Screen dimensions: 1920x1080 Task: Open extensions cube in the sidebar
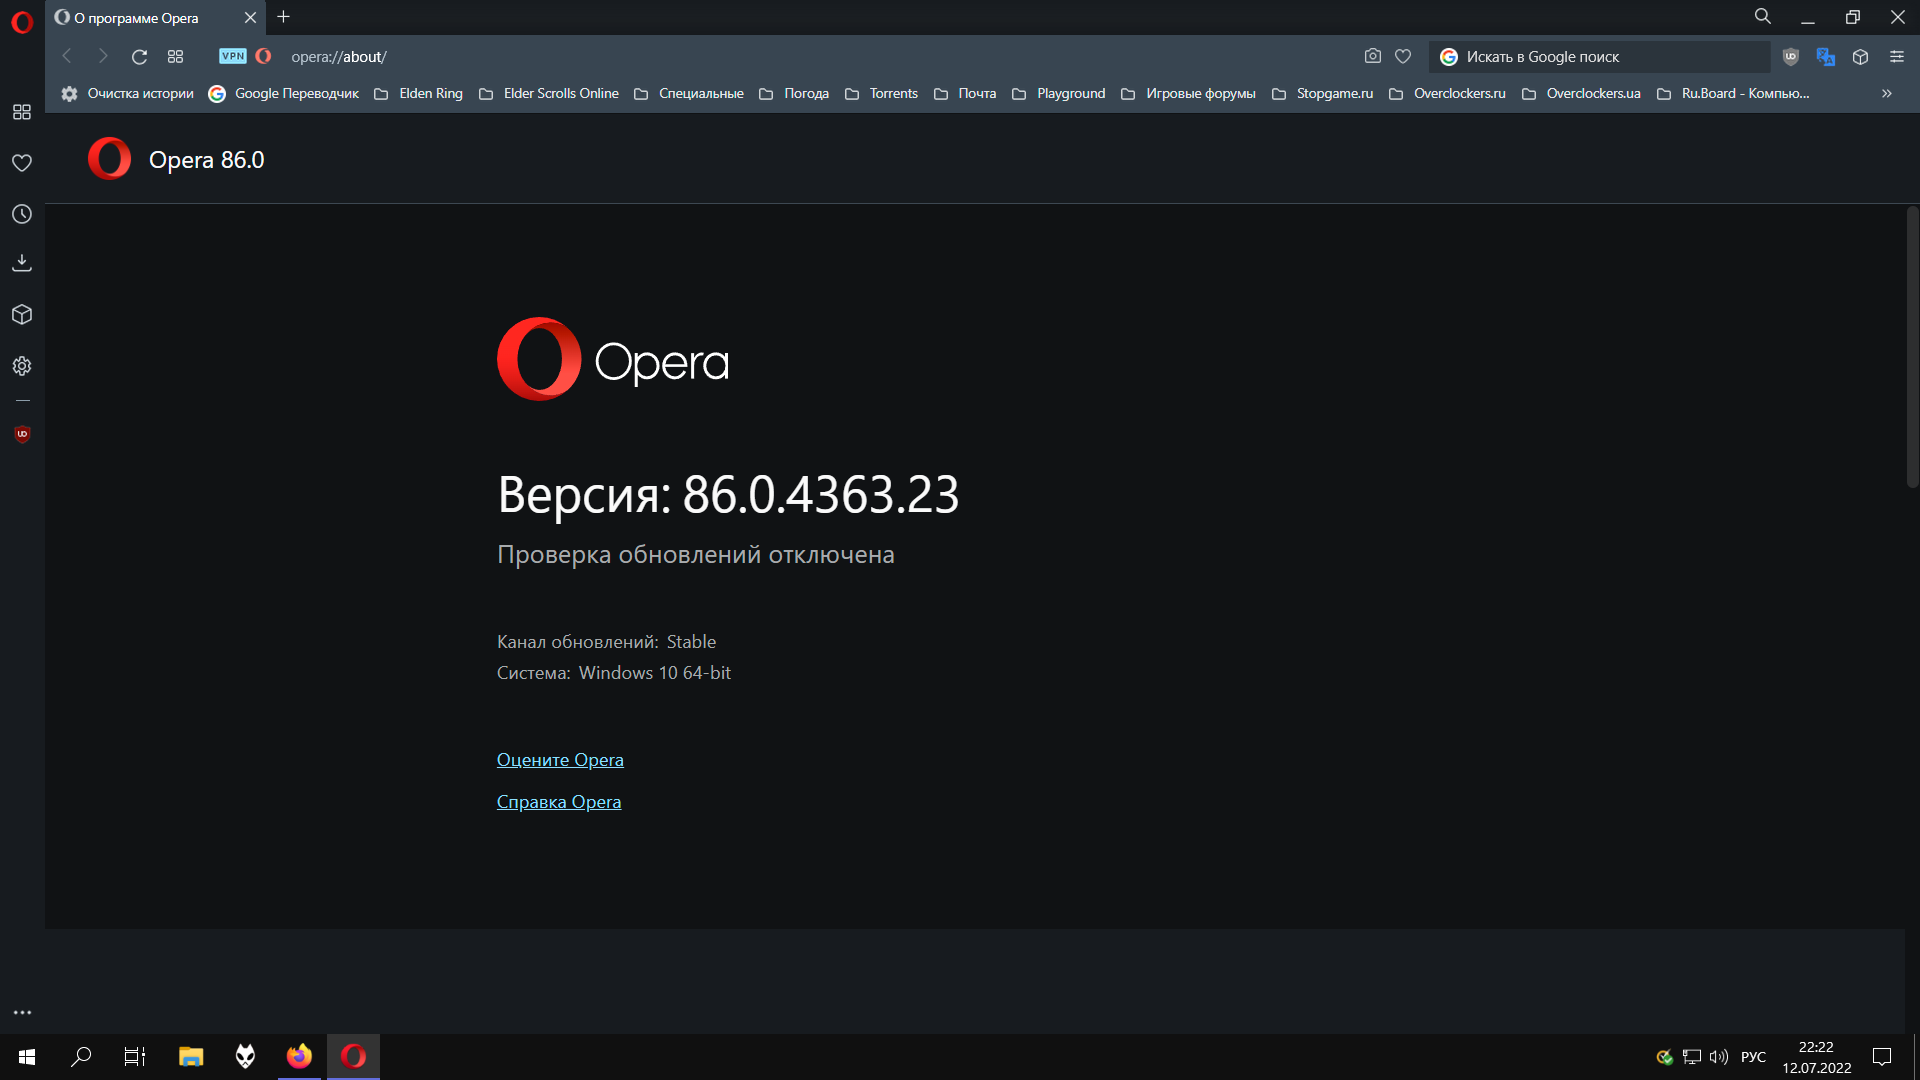point(22,315)
